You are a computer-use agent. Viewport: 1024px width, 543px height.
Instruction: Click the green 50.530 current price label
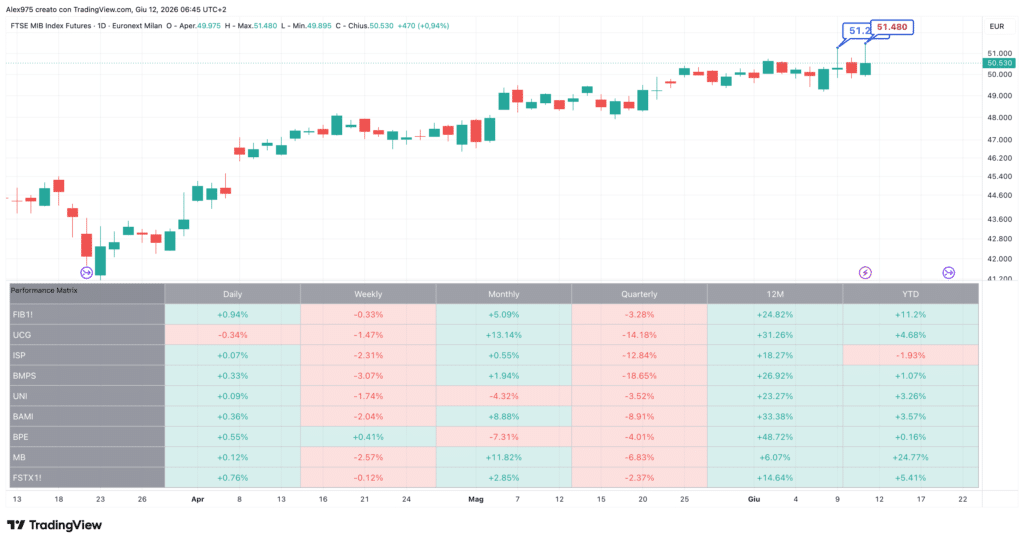(999, 63)
